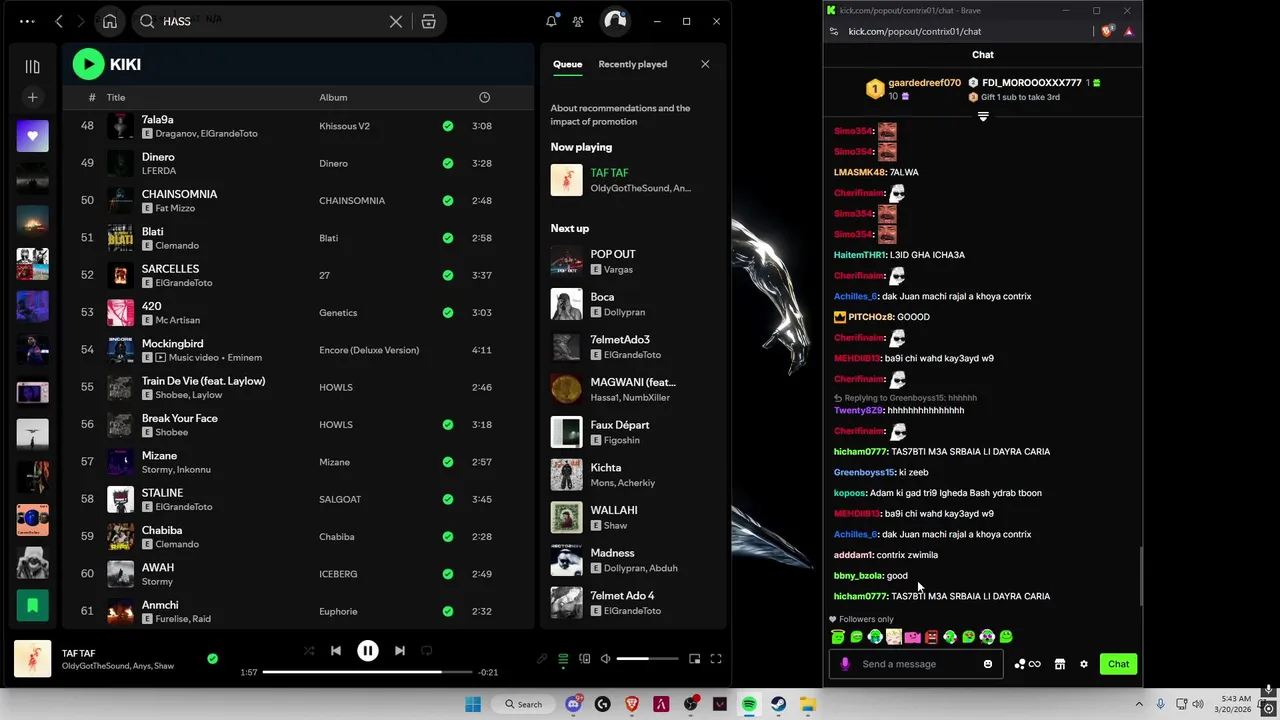This screenshot has height=720, width=1280.
Task: Toggle repeat in the player bar
Action: coord(426,651)
